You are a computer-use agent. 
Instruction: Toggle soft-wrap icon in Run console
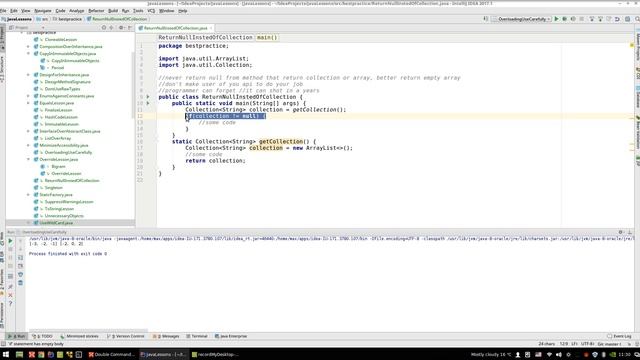click(20, 258)
